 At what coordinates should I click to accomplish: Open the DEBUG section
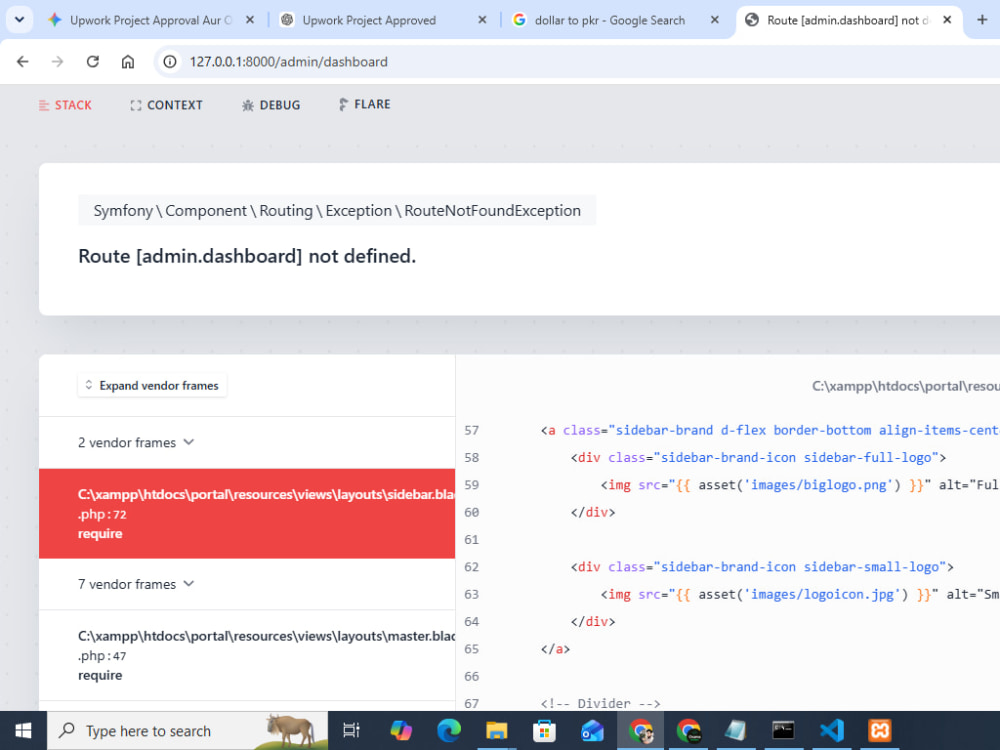(271, 105)
